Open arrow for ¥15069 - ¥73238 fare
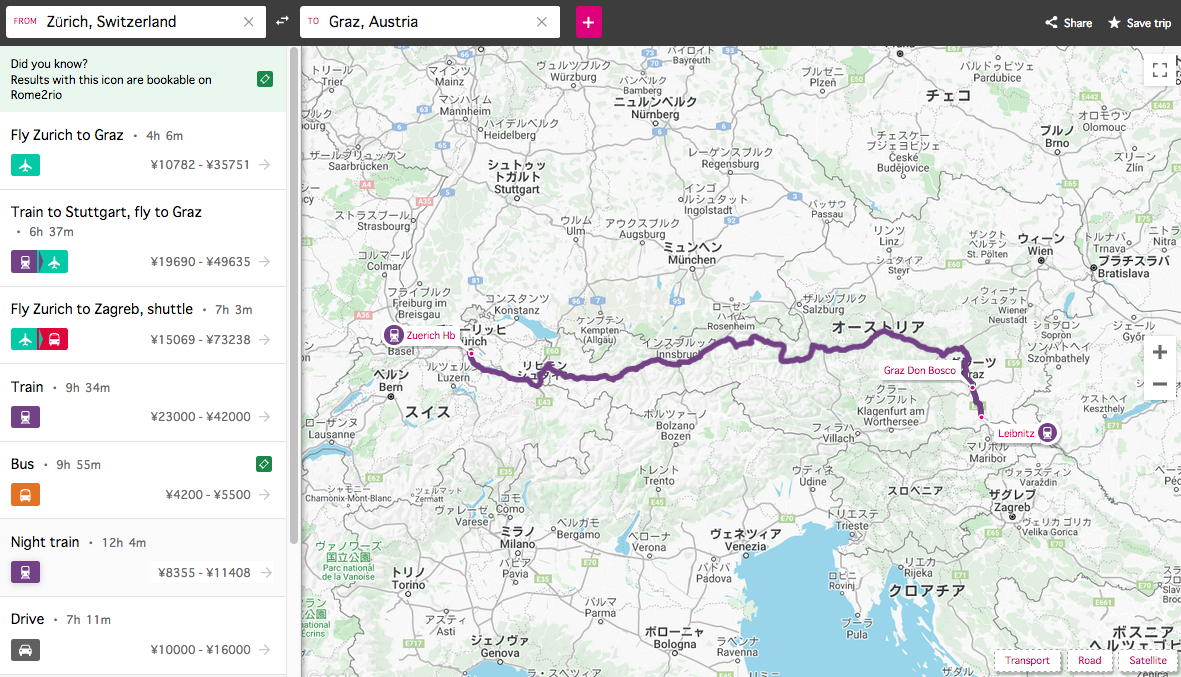Image resolution: width=1181 pixels, height=677 pixels. coord(264,339)
